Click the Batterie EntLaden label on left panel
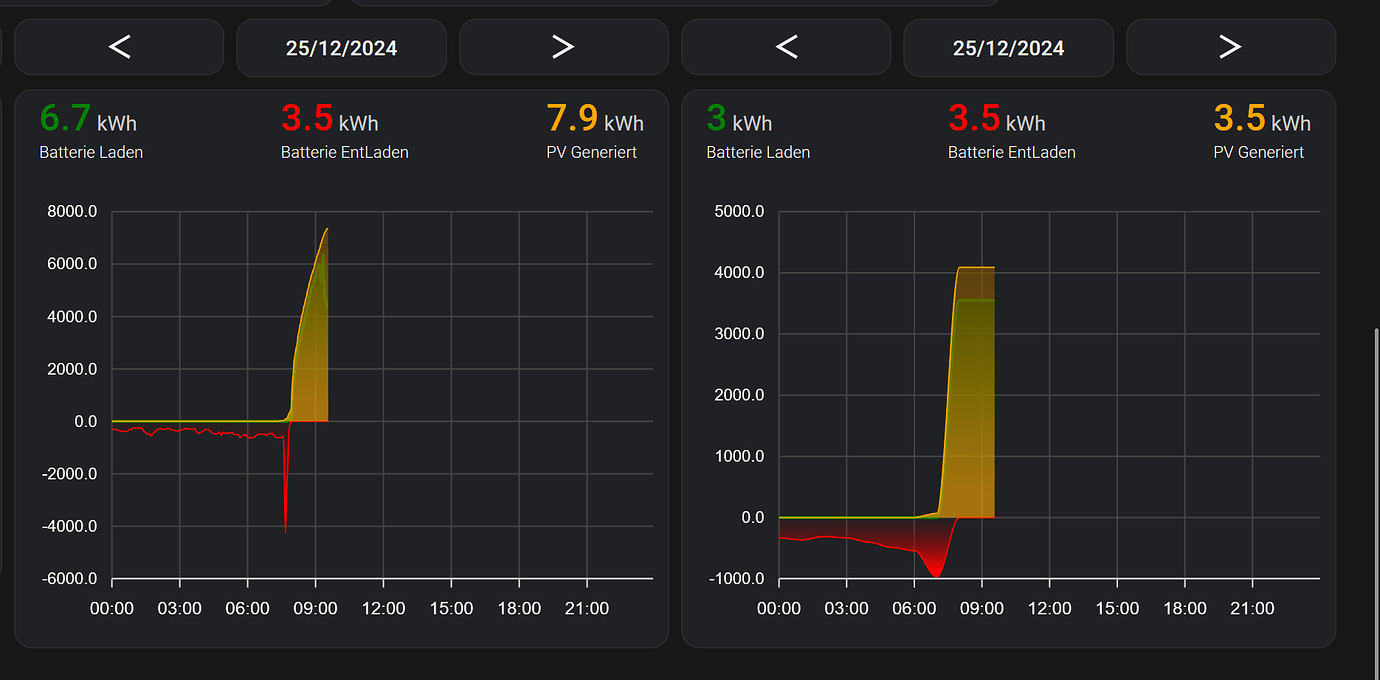 tap(344, 152)
